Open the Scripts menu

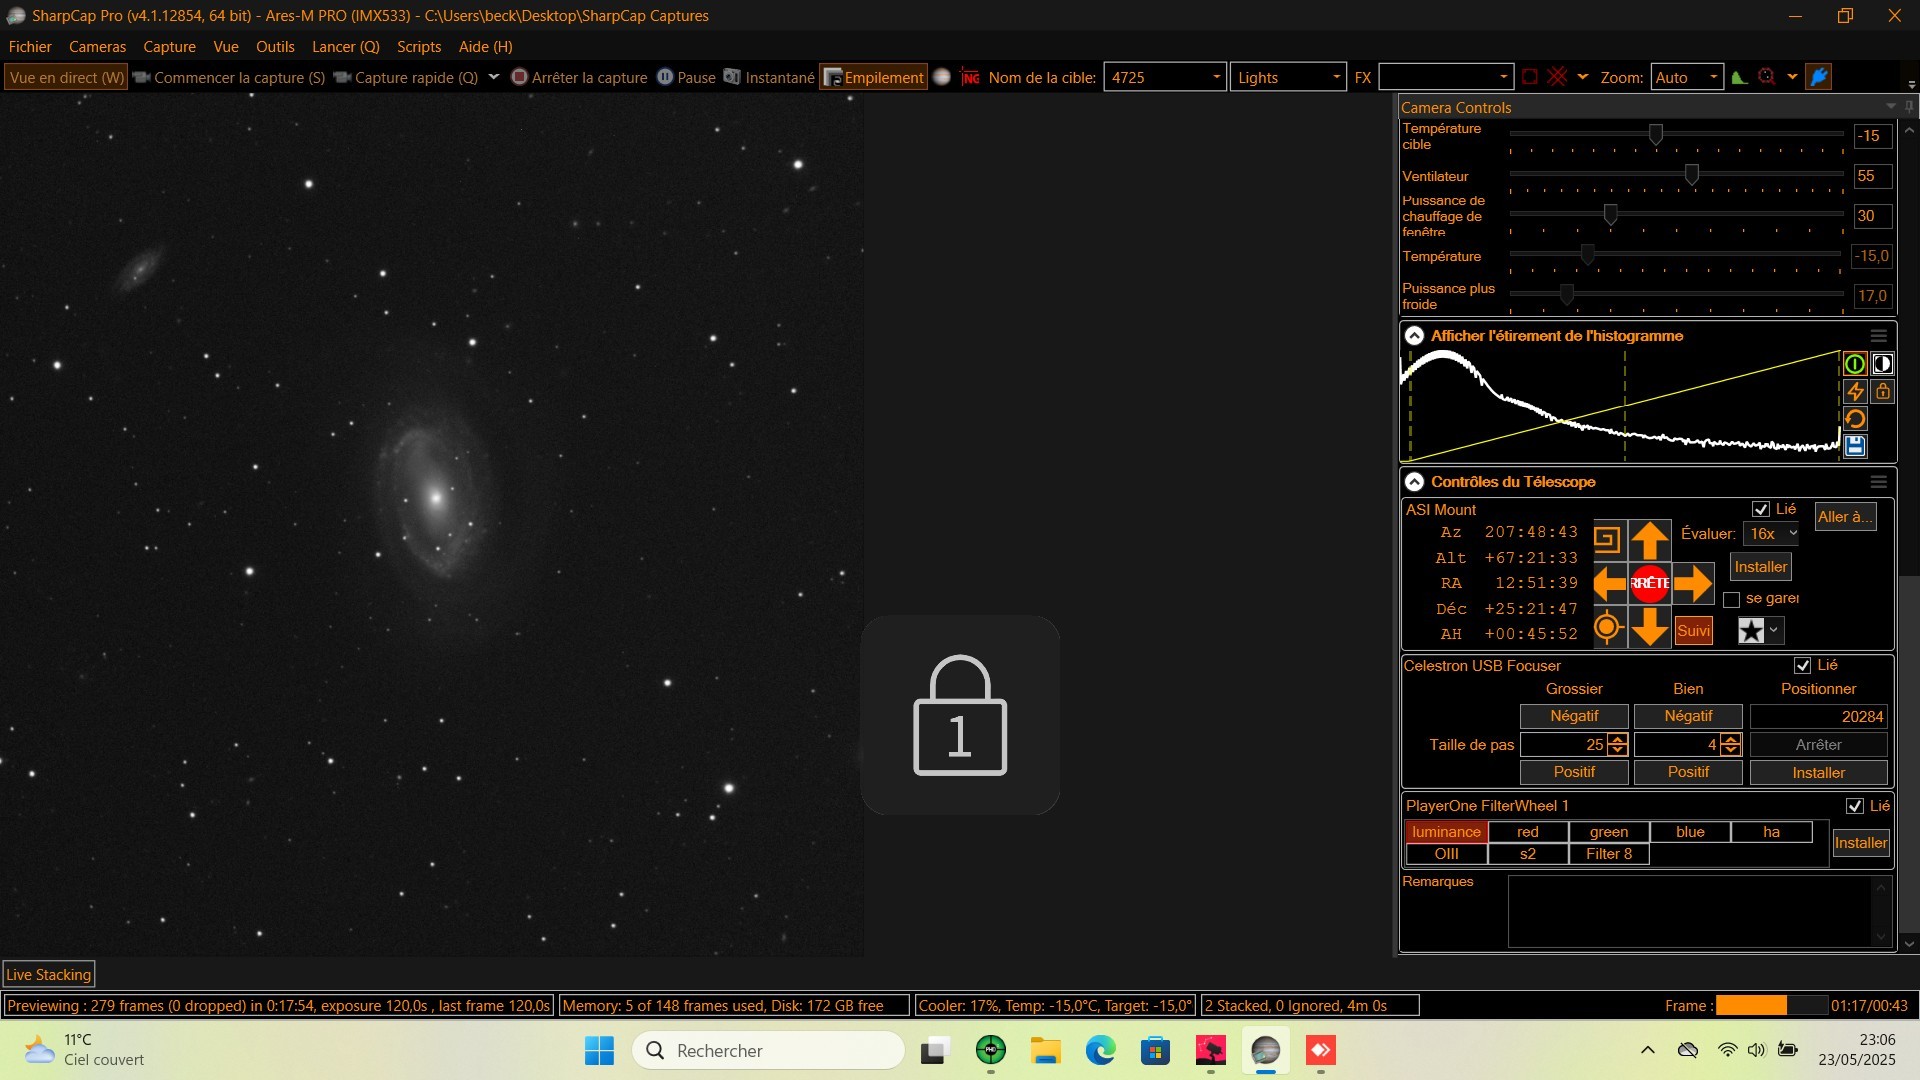point(419,47)
